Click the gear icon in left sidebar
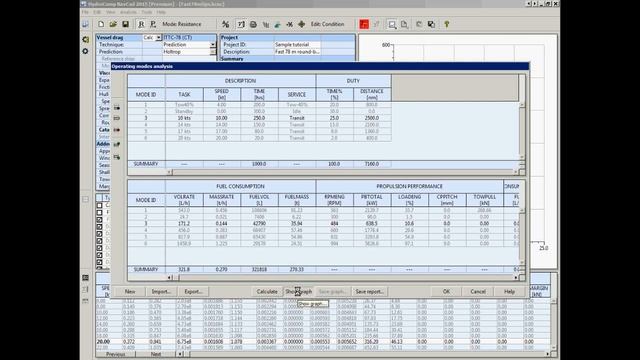The height and width of the screenshot is (360, 640). point(85,51)
